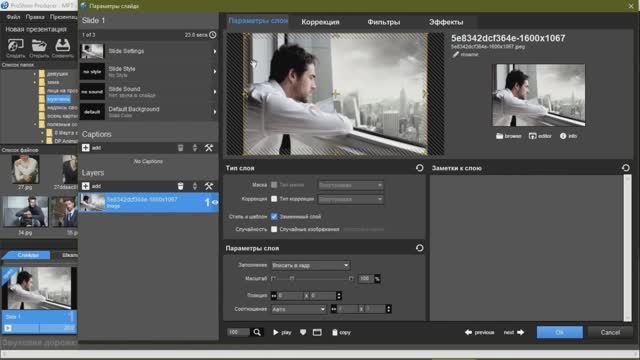Viewport: 640px width, 360px height.
Task: Reset the Заметки к слою section
Action: 625,168
